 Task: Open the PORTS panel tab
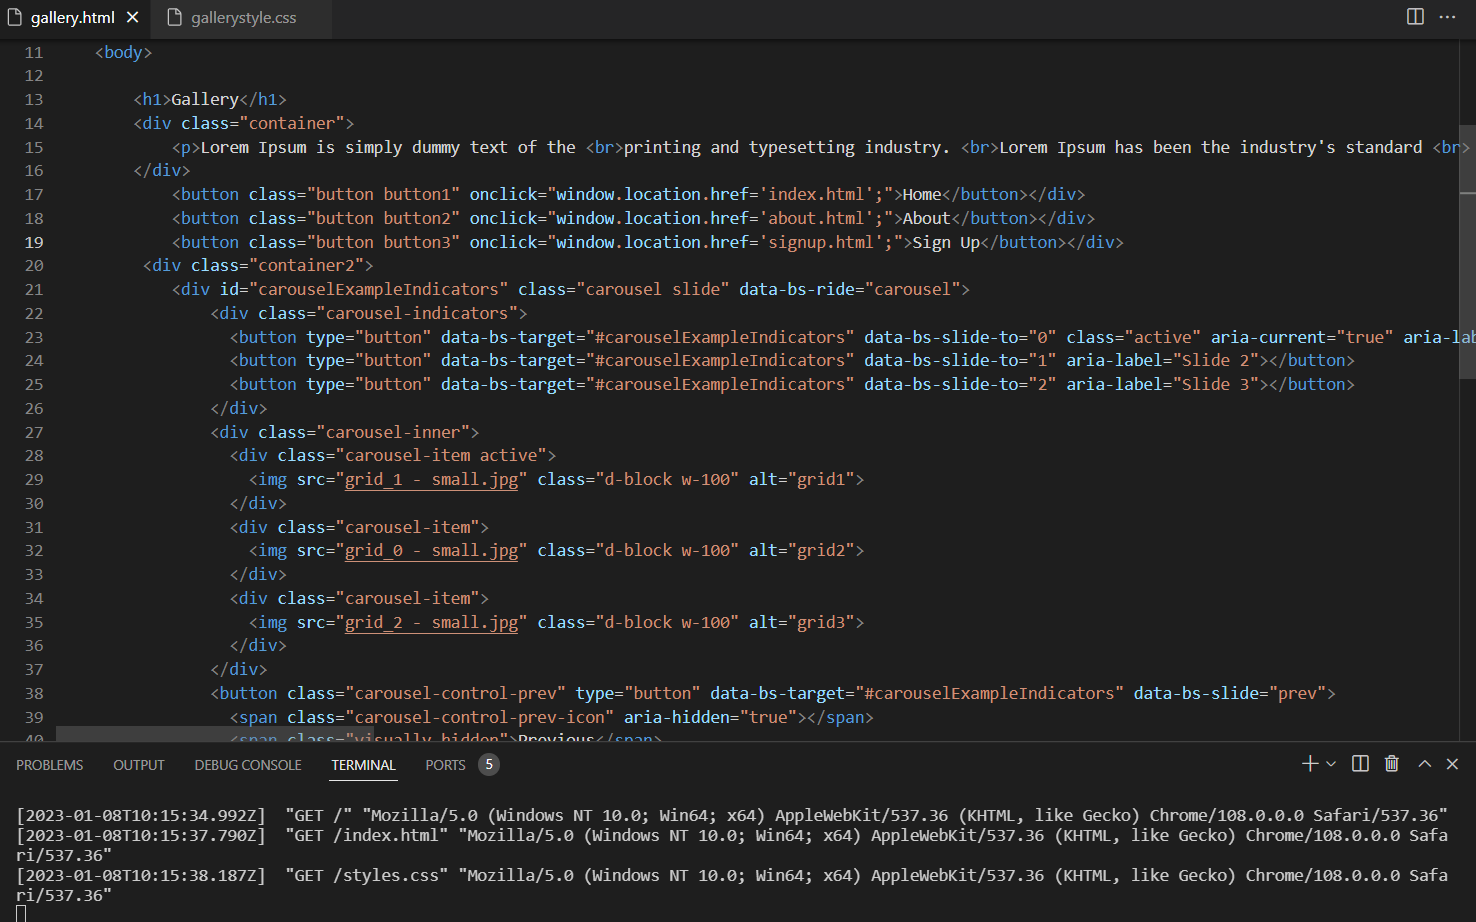click(x=445, y=765)
